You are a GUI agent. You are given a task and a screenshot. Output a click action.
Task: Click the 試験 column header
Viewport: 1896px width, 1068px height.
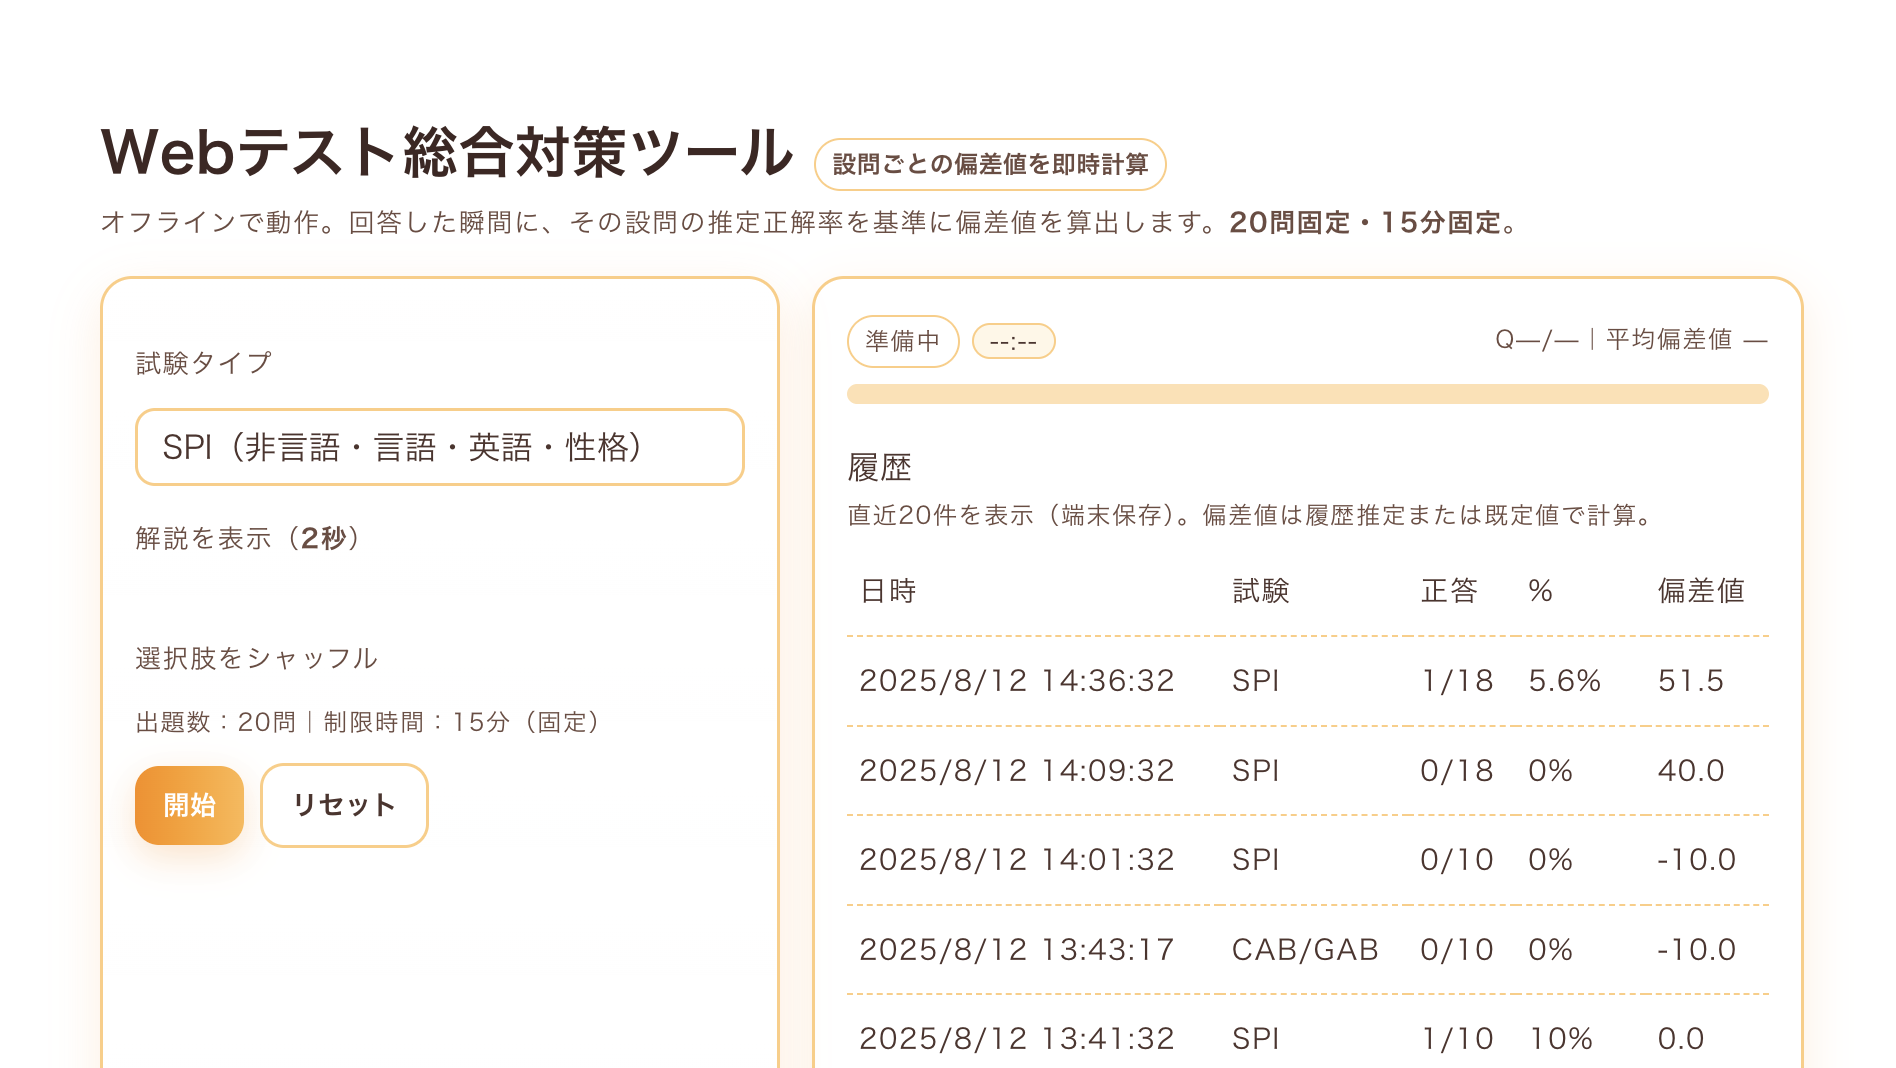click(1261, 591)
